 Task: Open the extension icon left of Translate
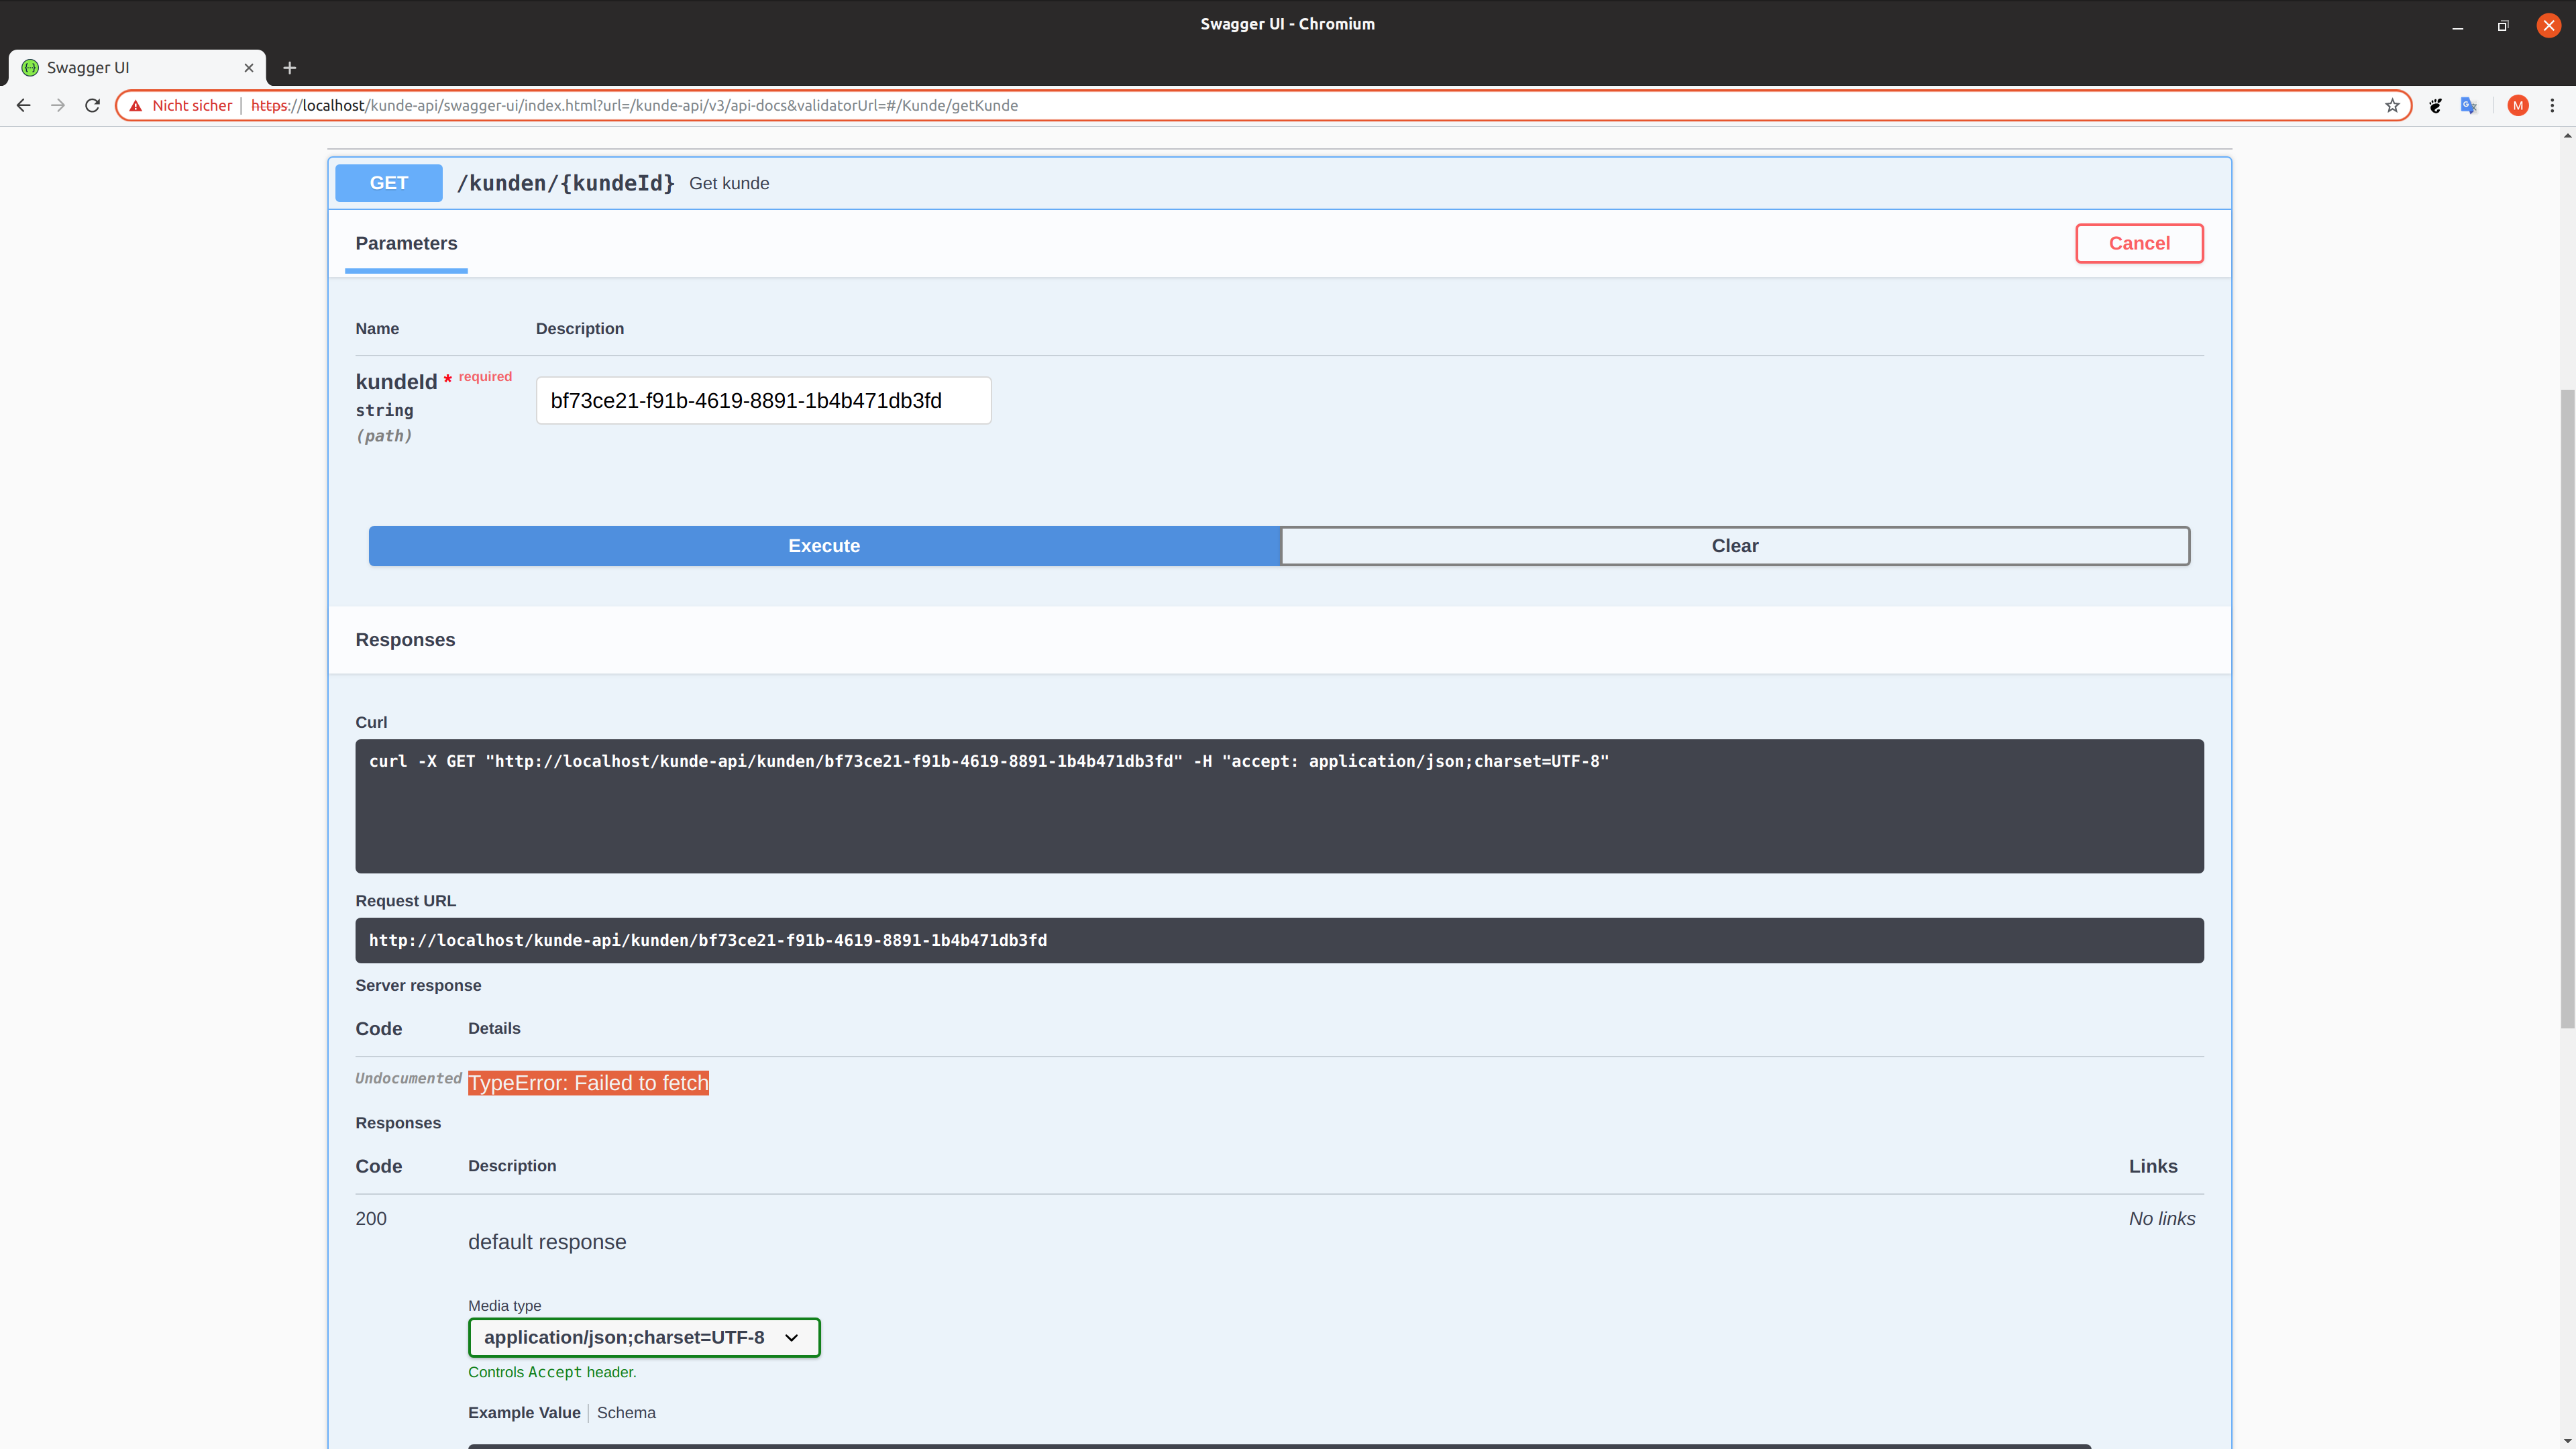click(2435, 105)
